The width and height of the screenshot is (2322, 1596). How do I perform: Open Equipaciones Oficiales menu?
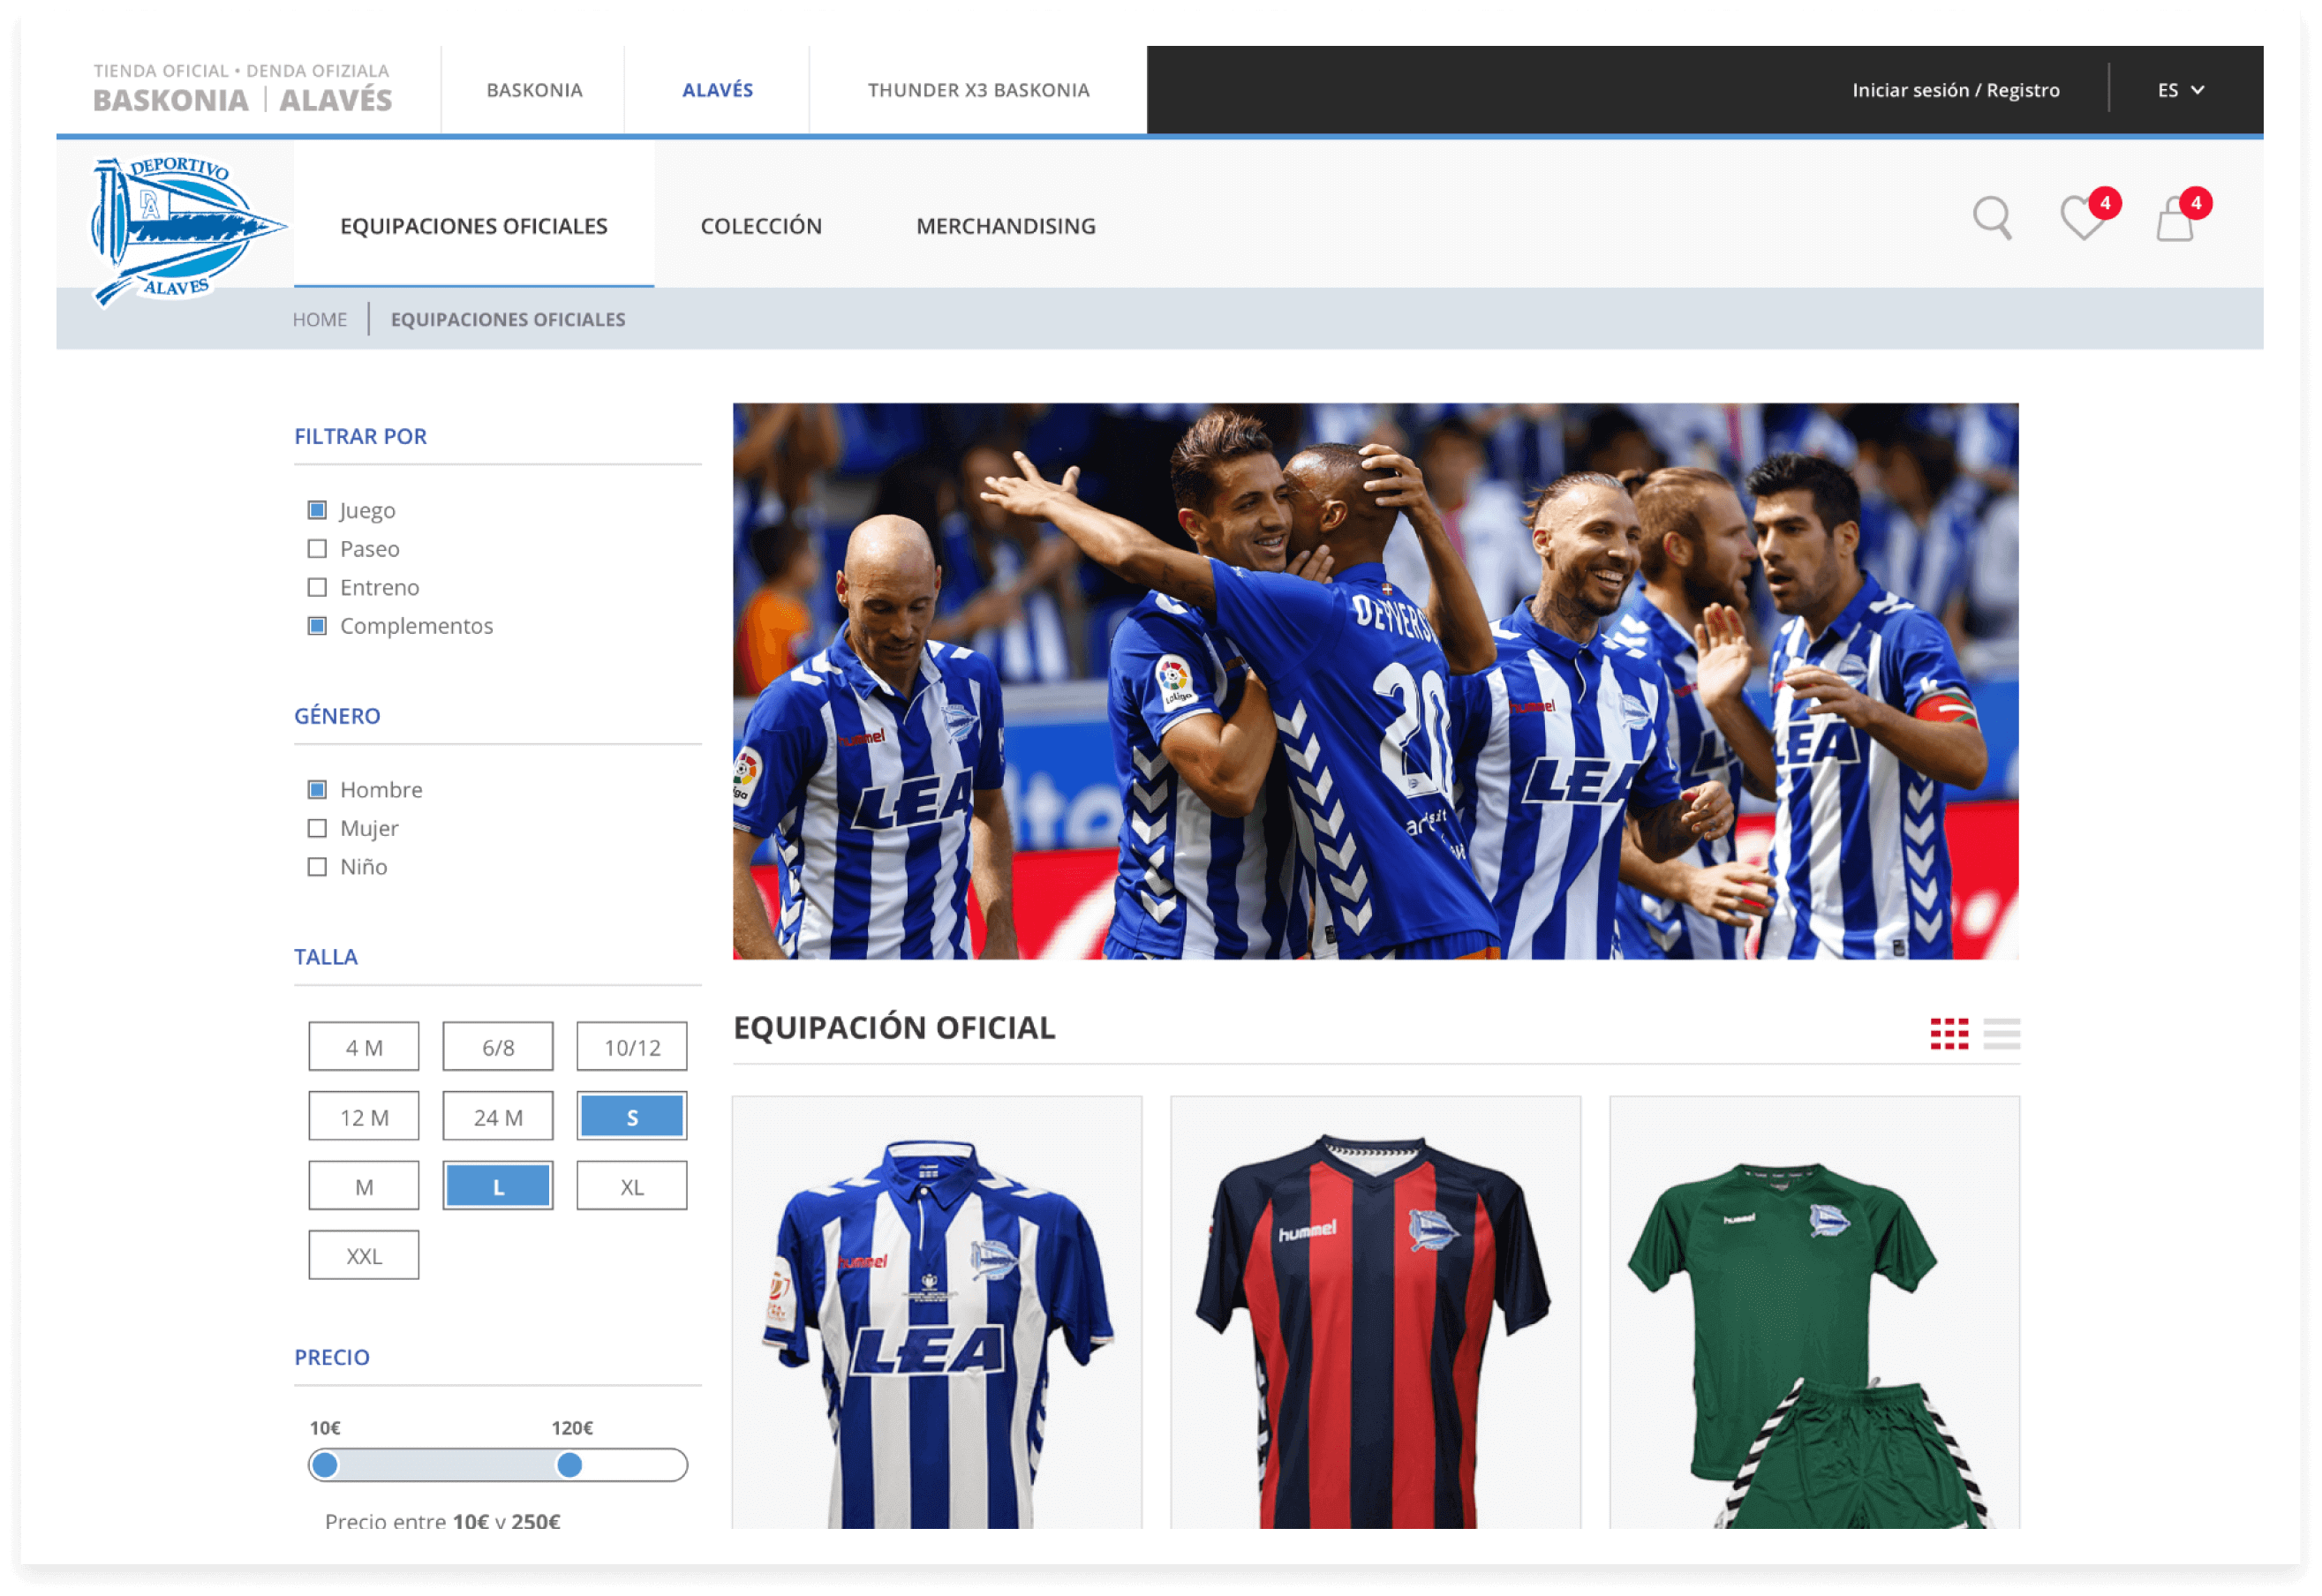click(x=474, y=226)
